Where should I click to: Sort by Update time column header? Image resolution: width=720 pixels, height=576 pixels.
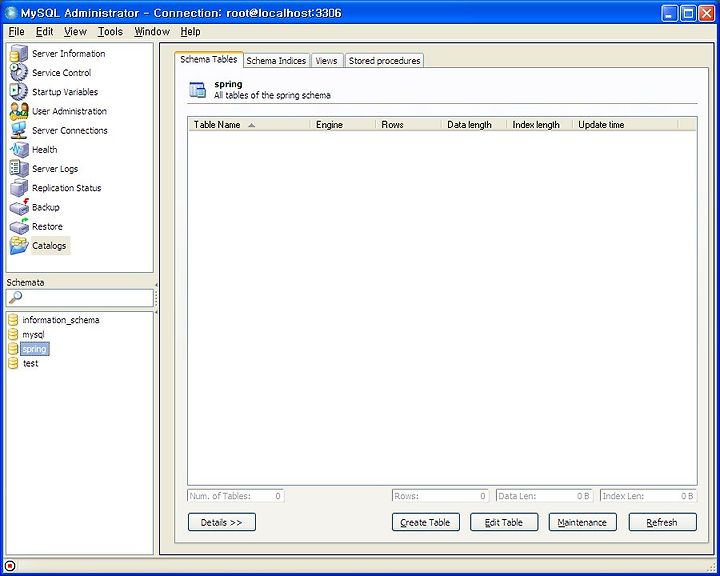coord(625,124)
